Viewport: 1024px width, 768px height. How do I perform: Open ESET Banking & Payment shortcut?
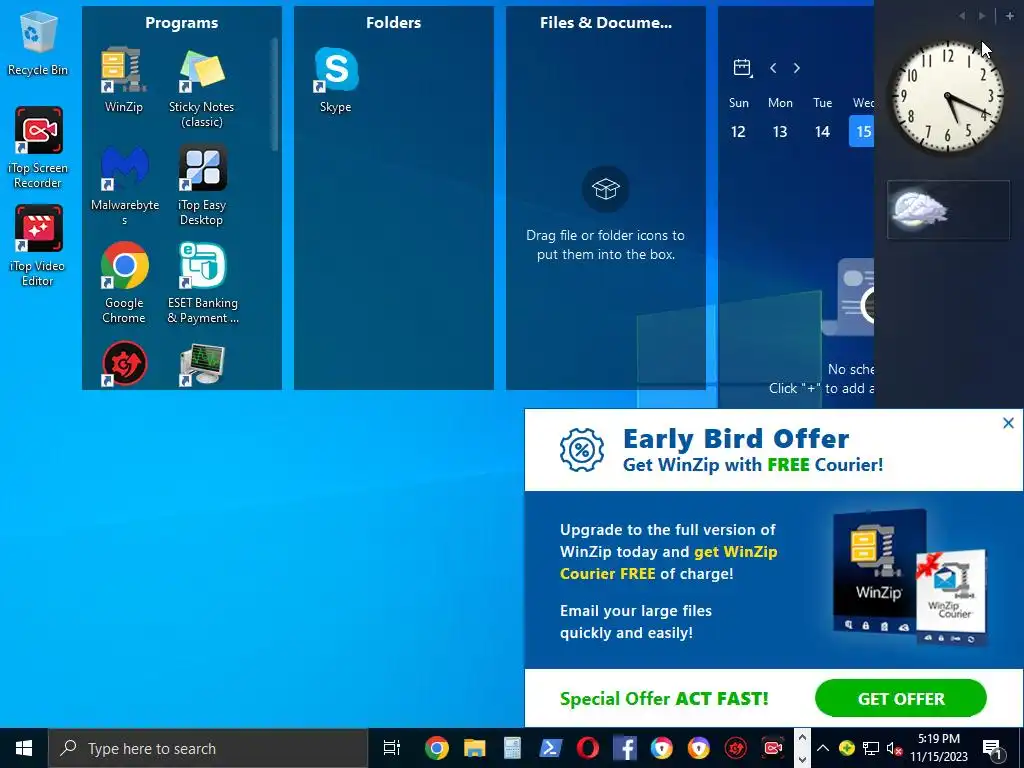tap(202, 283)
